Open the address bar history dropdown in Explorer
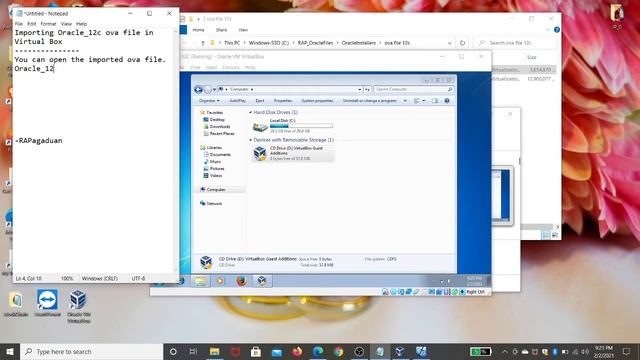The width and height of the screenshot is (640, 360). point(449,43)
